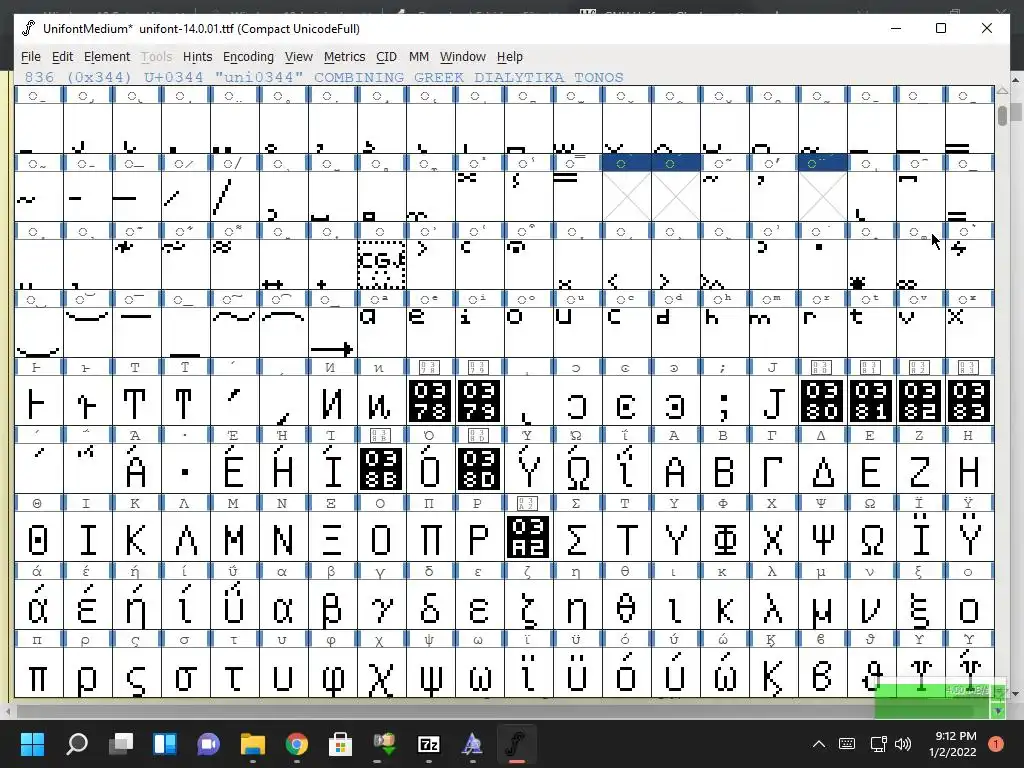Screen dimensions: 1024x768
Task: Open the Encoding menu
Action: pyautogui.click(x=248, y=57)
